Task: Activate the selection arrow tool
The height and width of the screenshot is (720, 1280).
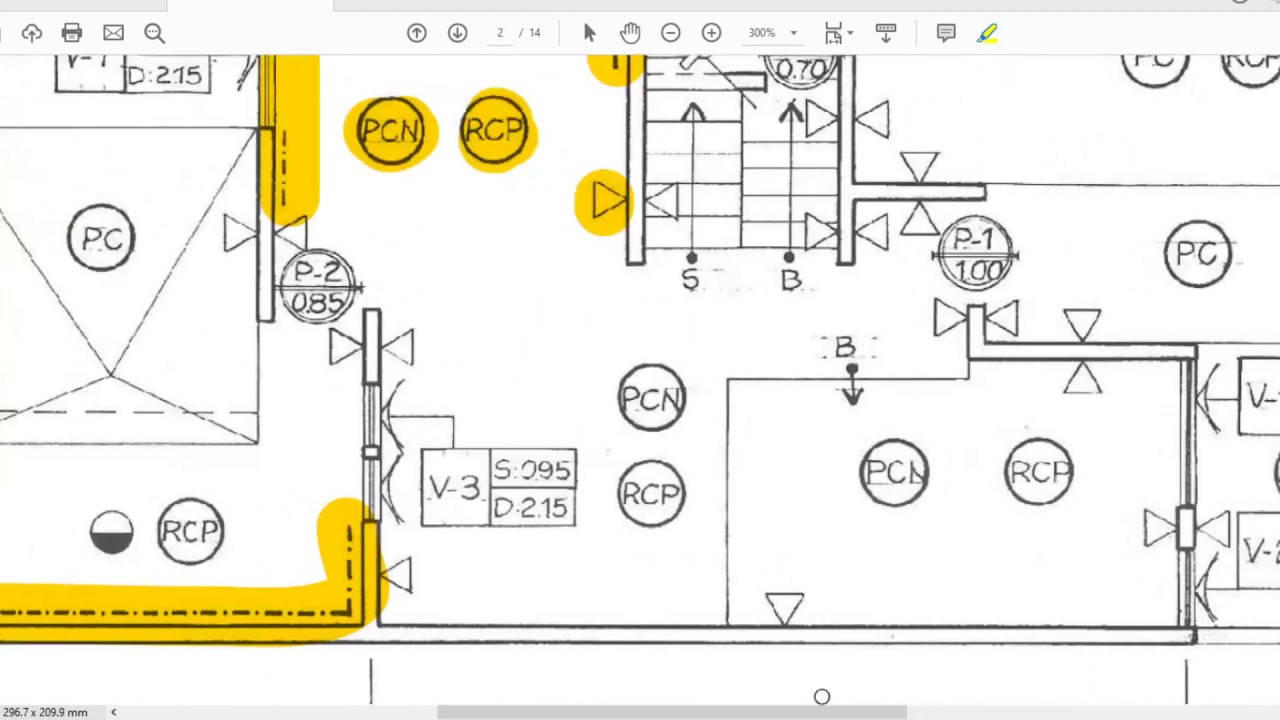Action: (x=589, y=33)
